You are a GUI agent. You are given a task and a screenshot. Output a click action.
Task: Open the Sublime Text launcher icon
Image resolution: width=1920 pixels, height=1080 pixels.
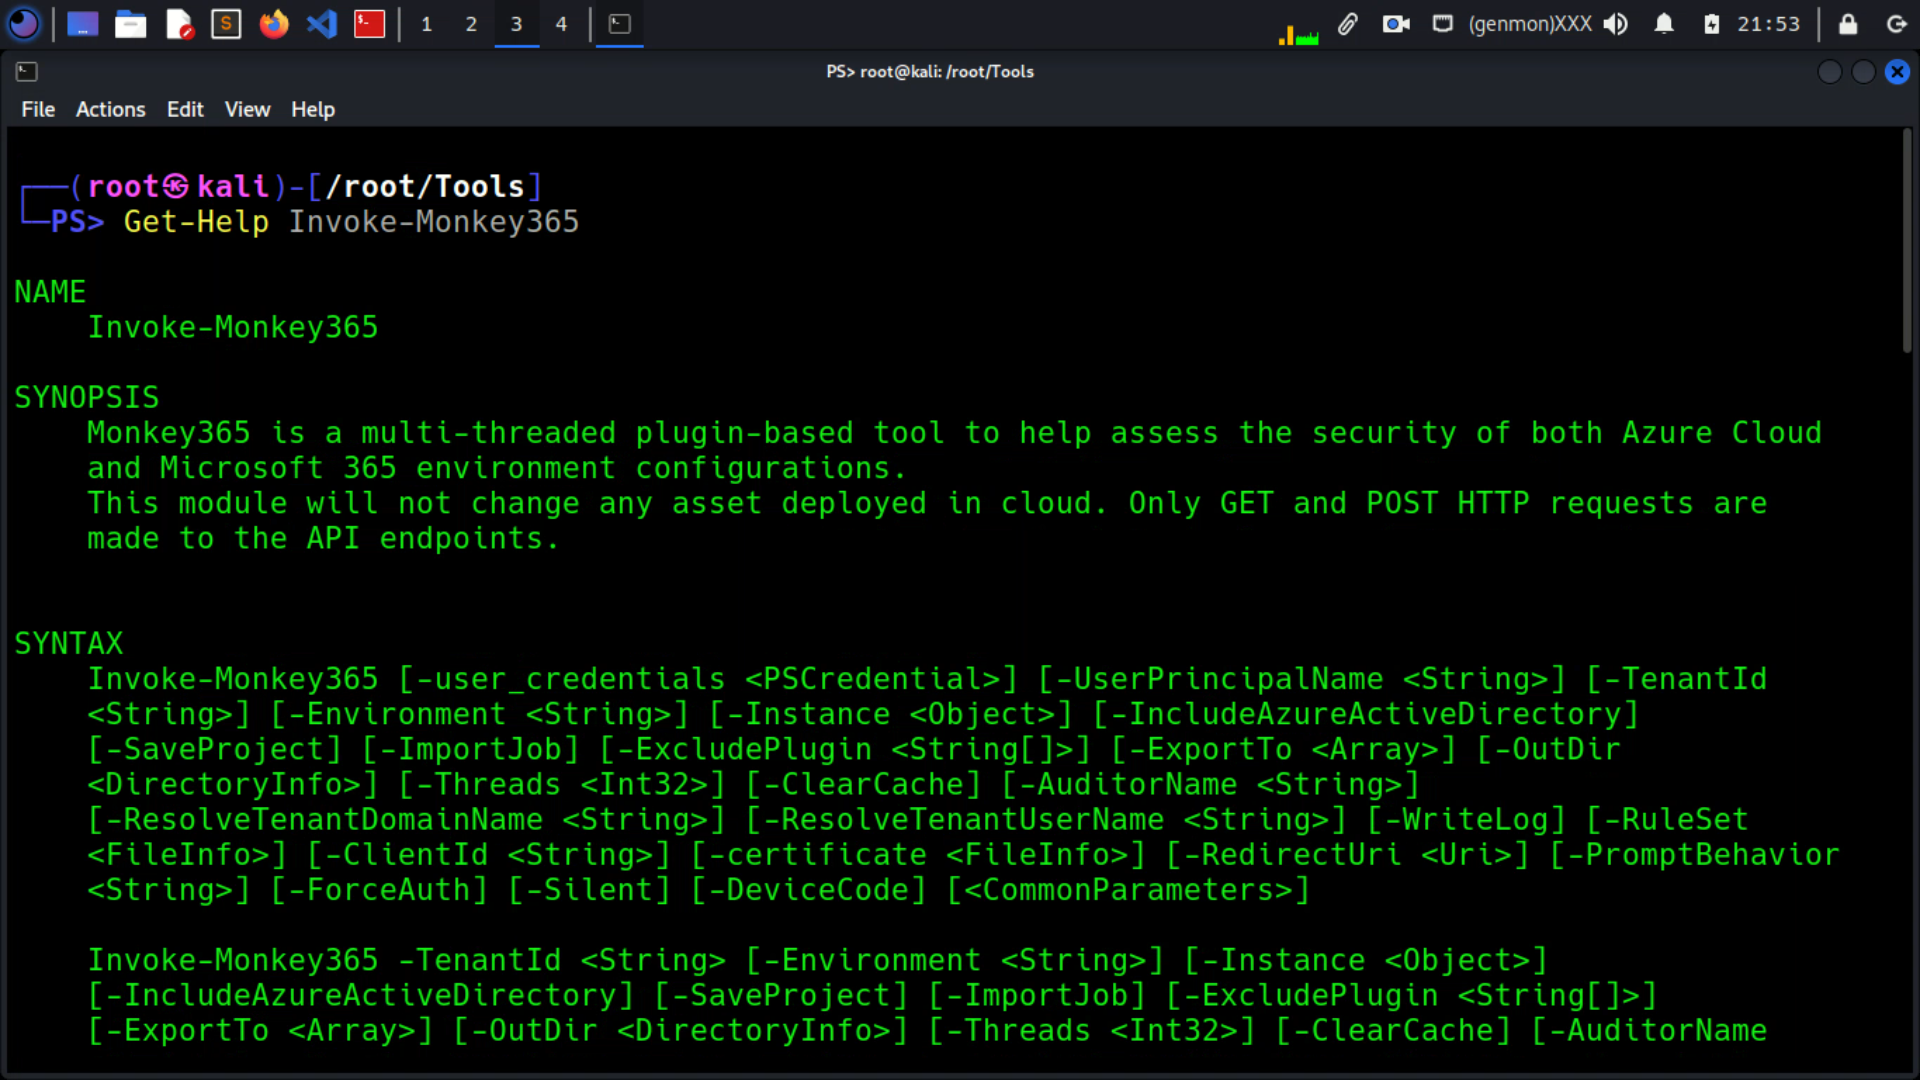pos(226,23)
